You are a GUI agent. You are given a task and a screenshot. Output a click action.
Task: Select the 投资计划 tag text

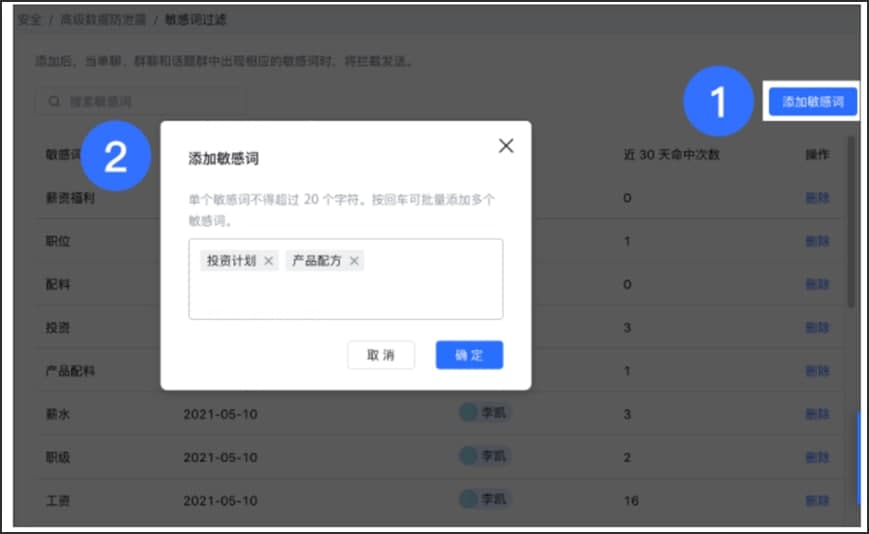tap(232, 261)
